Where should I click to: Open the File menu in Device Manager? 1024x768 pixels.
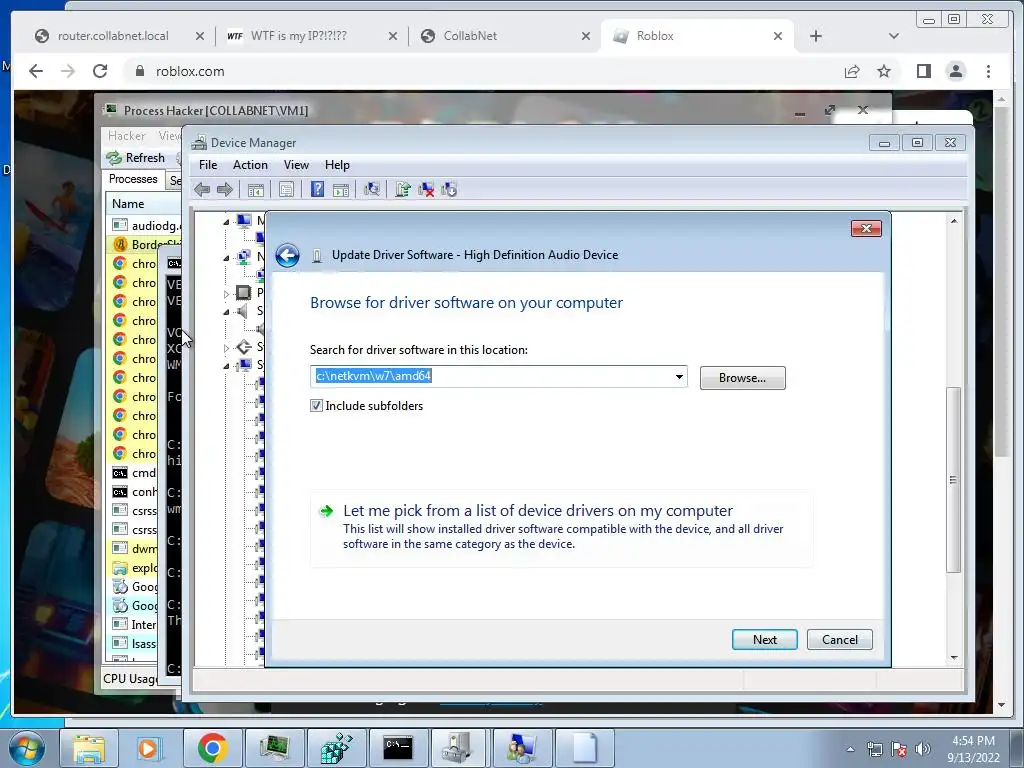pos(208,165)
